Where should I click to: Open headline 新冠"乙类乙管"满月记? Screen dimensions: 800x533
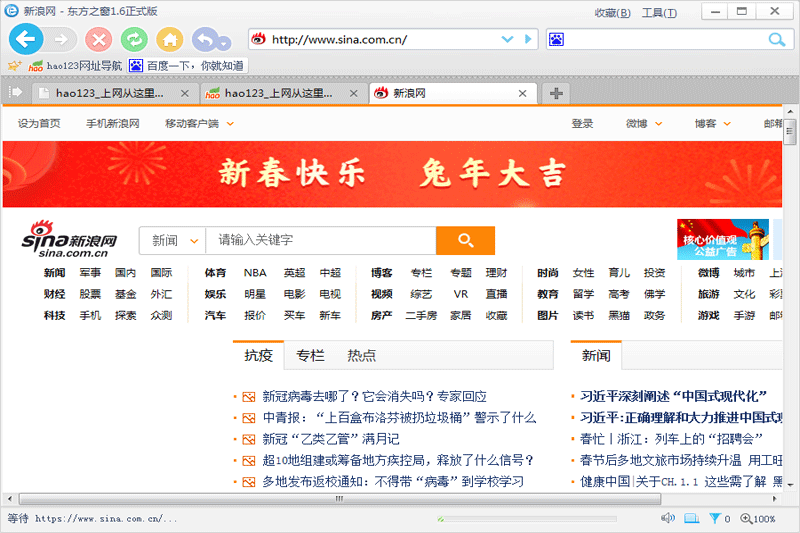[331, 439]
